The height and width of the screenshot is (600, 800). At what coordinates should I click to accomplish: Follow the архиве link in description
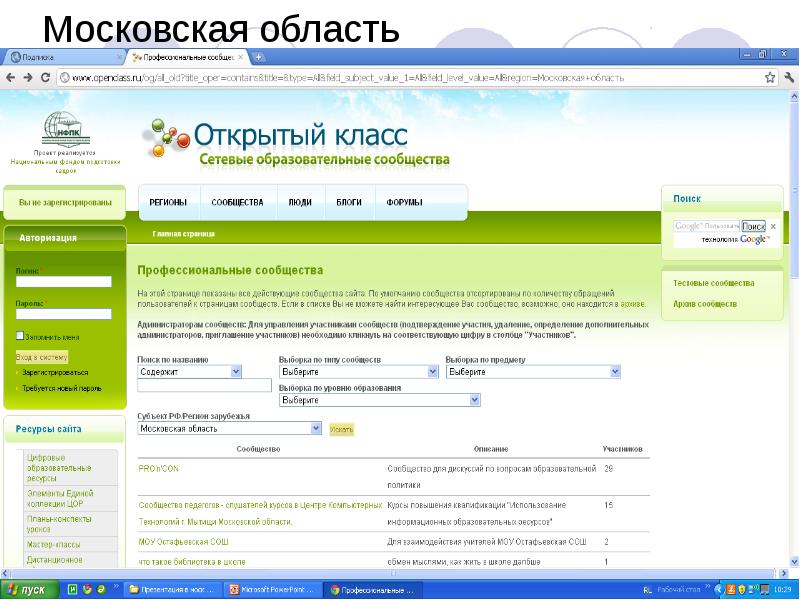633,304
